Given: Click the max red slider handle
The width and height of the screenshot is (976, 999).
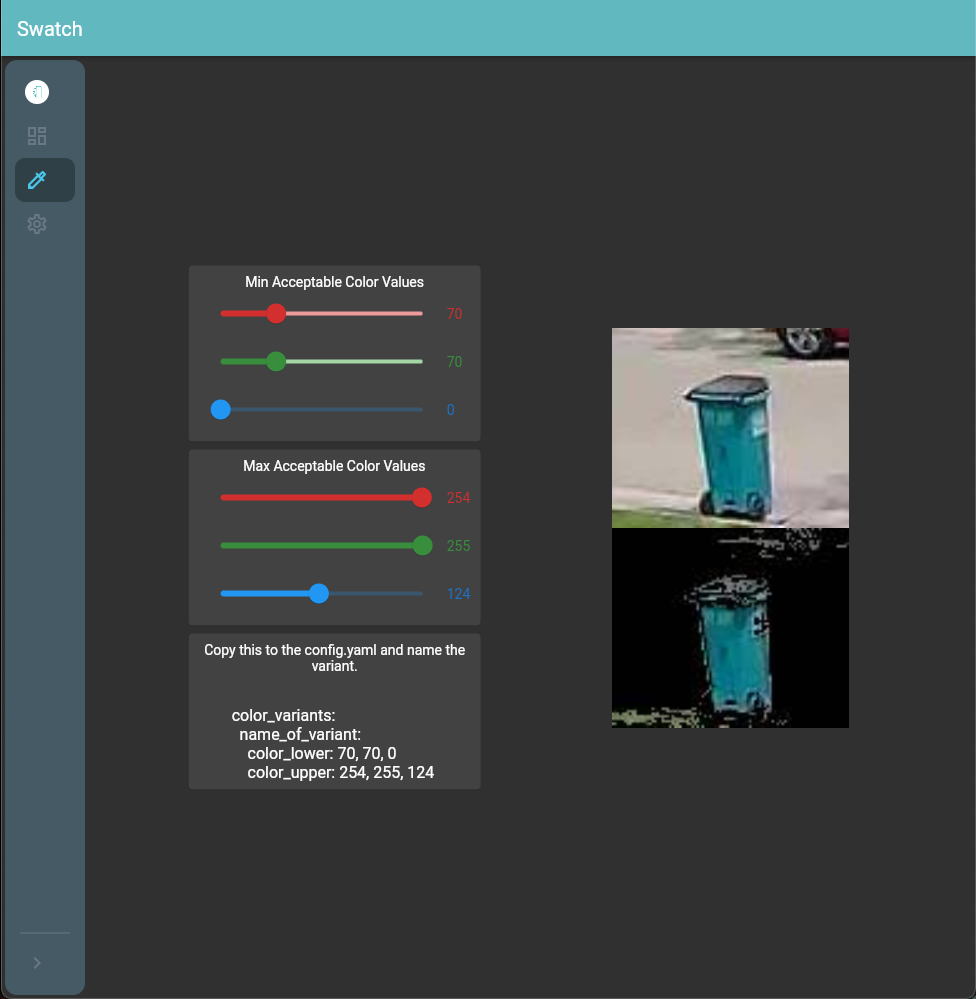Looking at the screenshot, I should (x=422, y=498).
